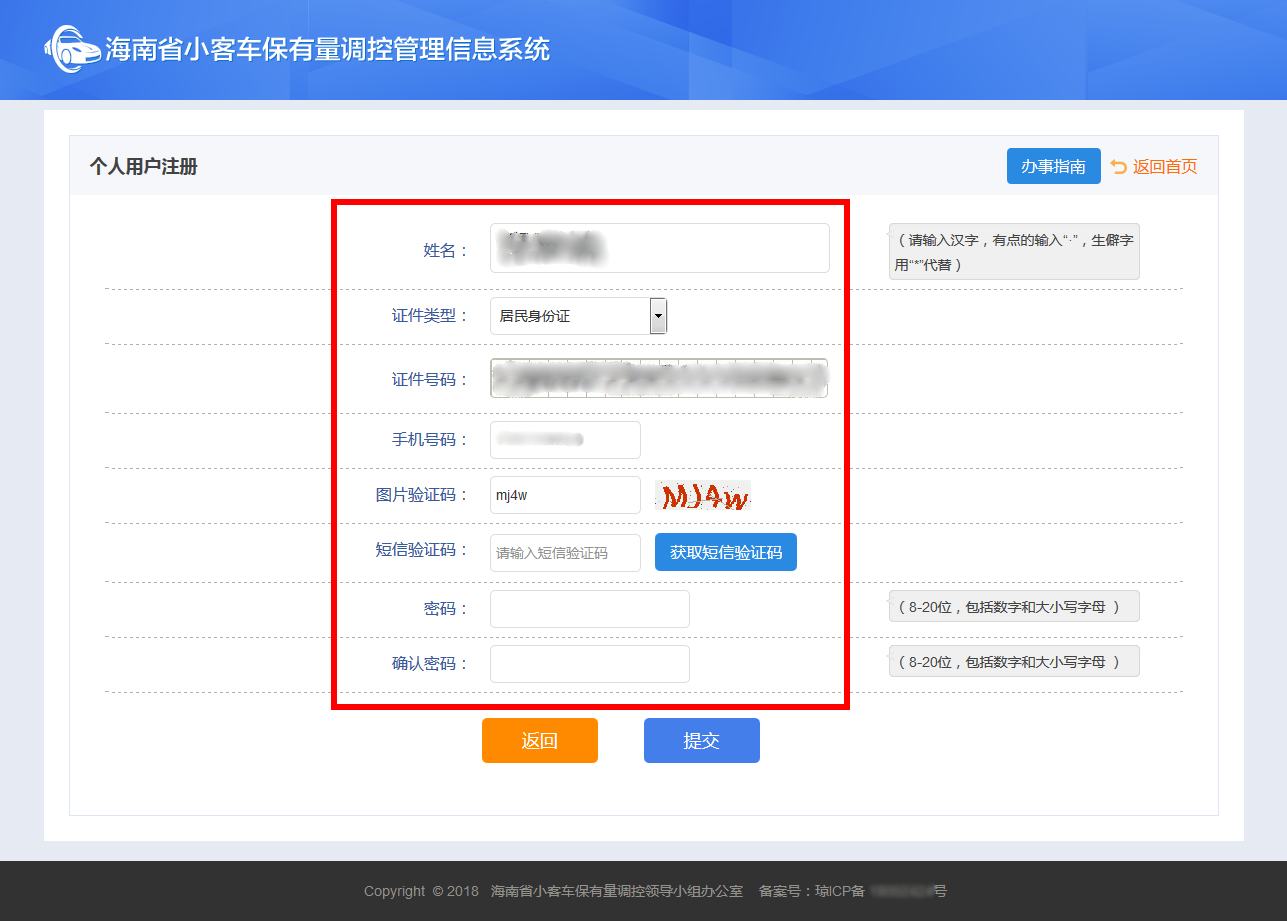Submit the form with 提交
The image size is (1287, 921).
701,741
